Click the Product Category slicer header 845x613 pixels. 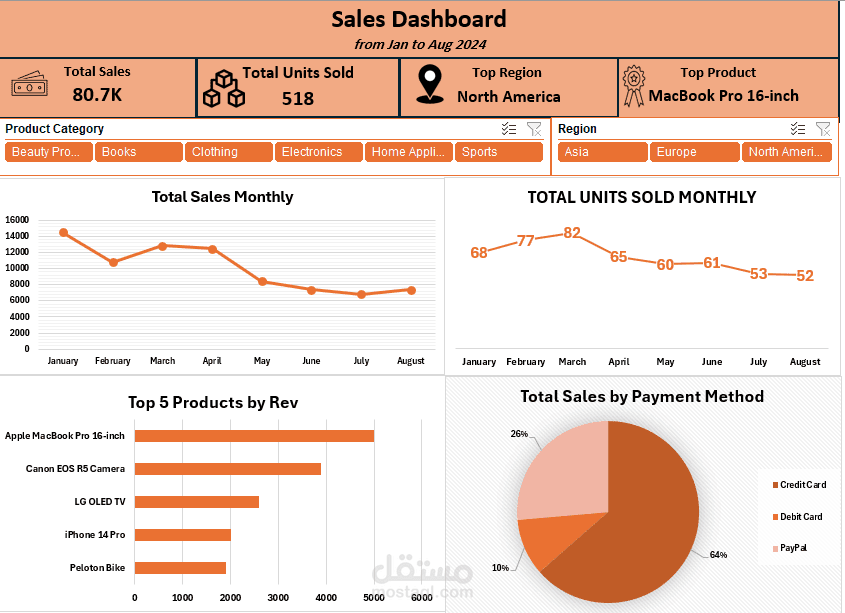54,129
